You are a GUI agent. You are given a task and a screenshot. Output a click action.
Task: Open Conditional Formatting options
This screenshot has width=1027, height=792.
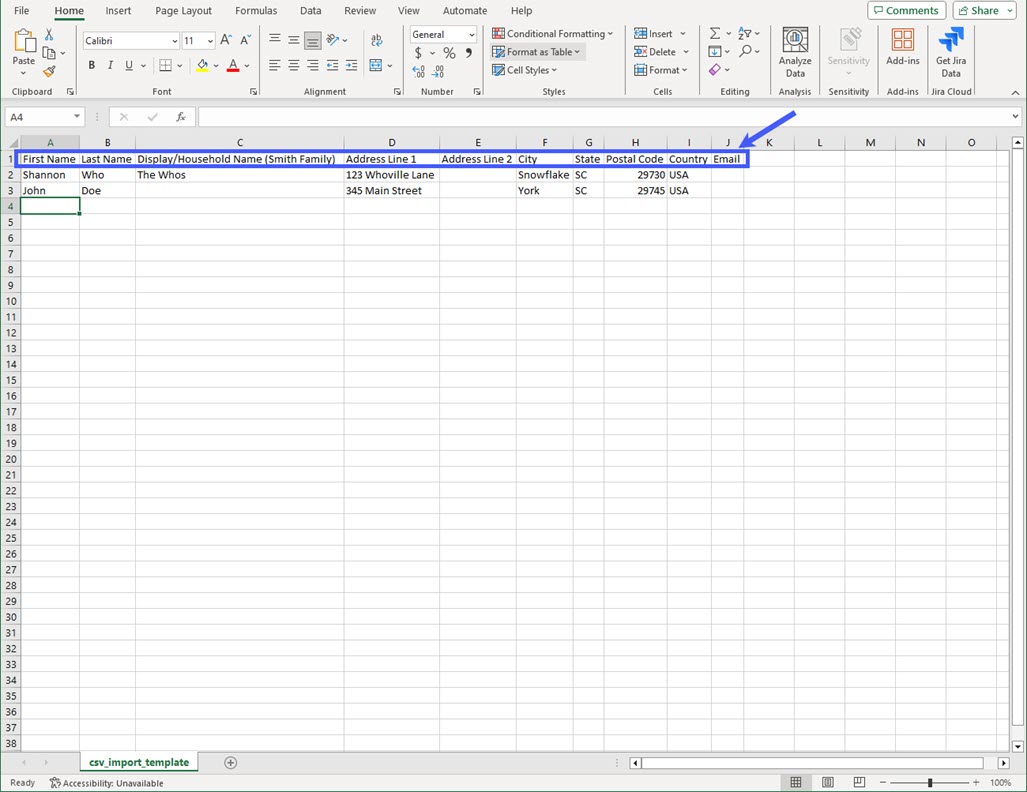[551, 32]
